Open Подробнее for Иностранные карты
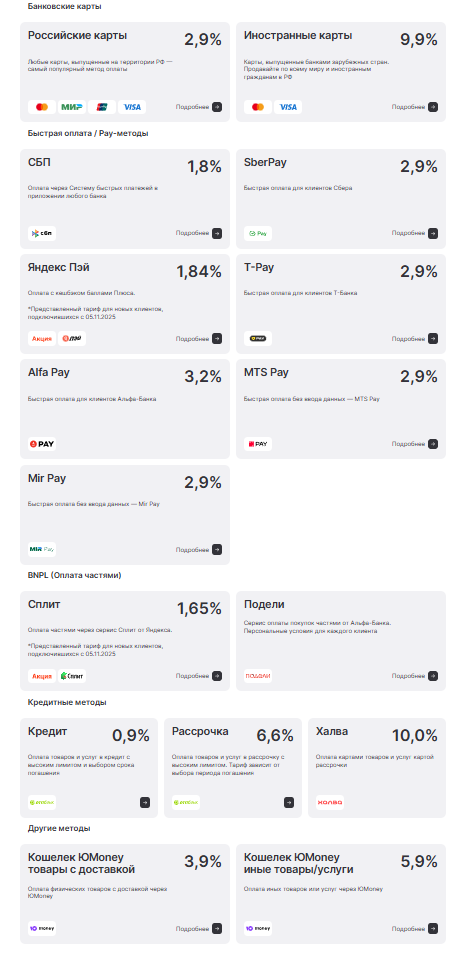Image resolution: width=471 pixels, height=972 pixels. pyautogui.click(x=415, y=107)
